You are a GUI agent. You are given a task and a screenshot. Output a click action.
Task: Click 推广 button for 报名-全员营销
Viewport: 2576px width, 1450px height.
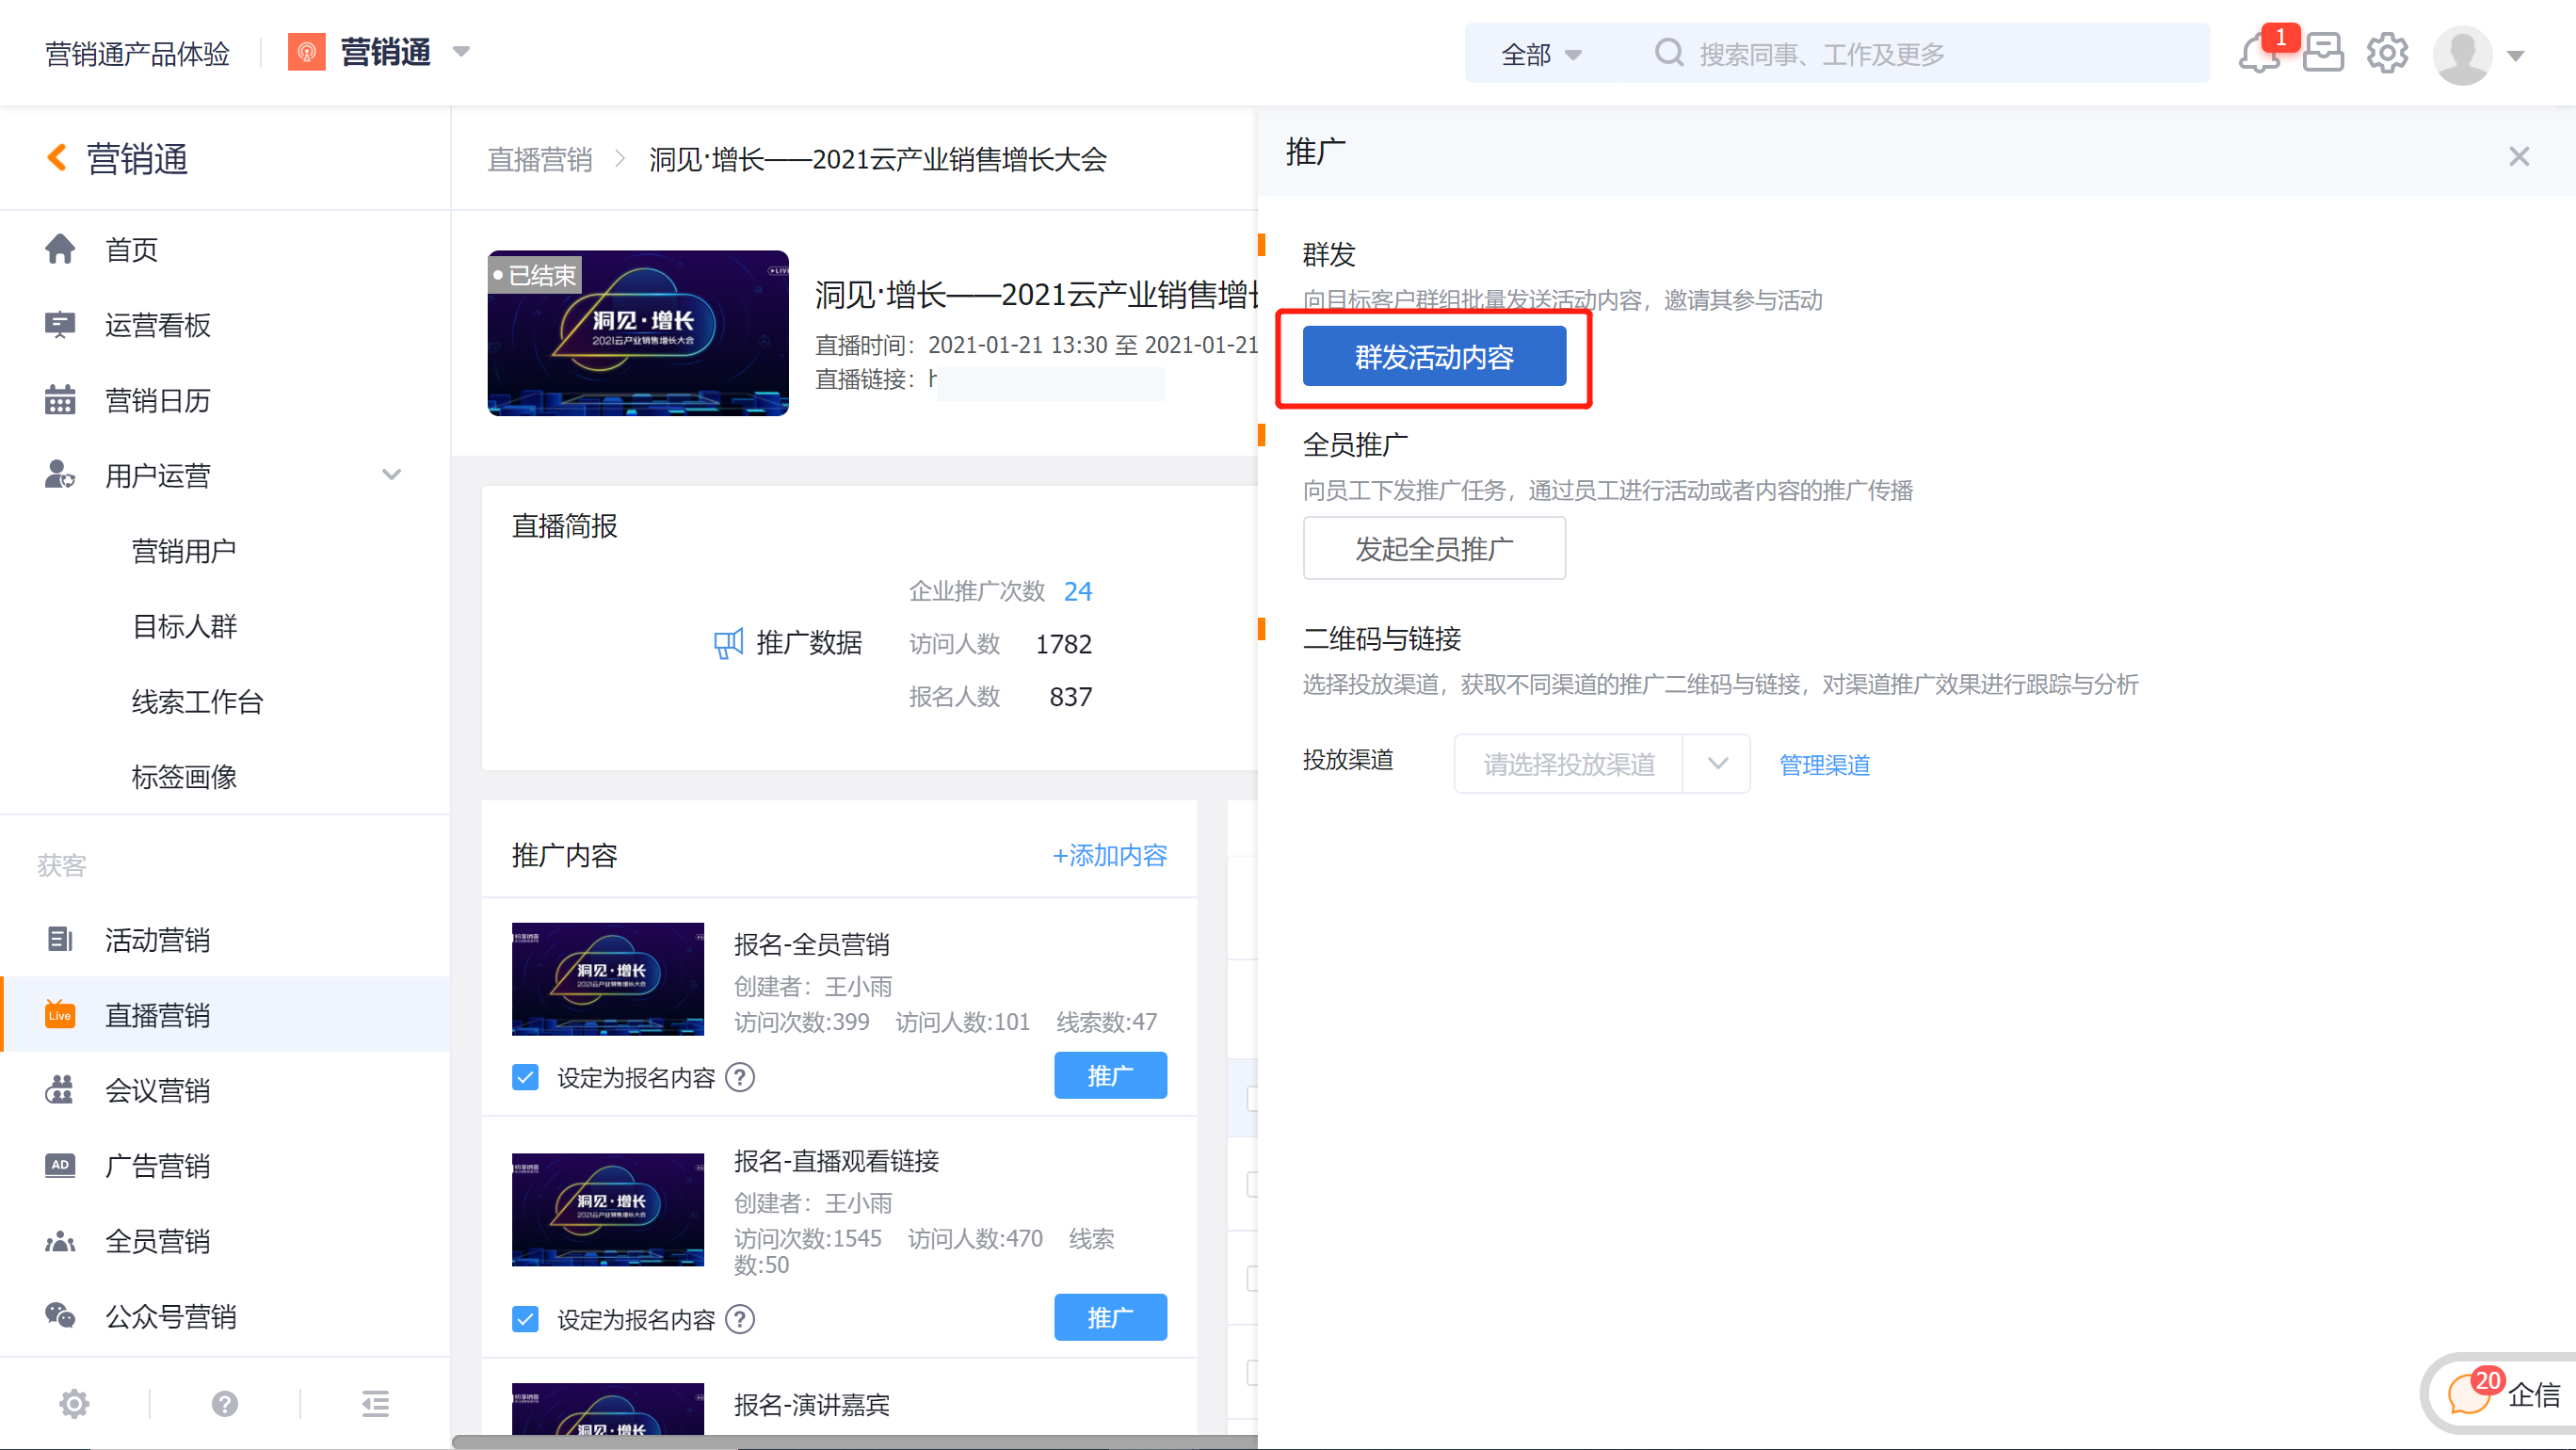1110,1075
